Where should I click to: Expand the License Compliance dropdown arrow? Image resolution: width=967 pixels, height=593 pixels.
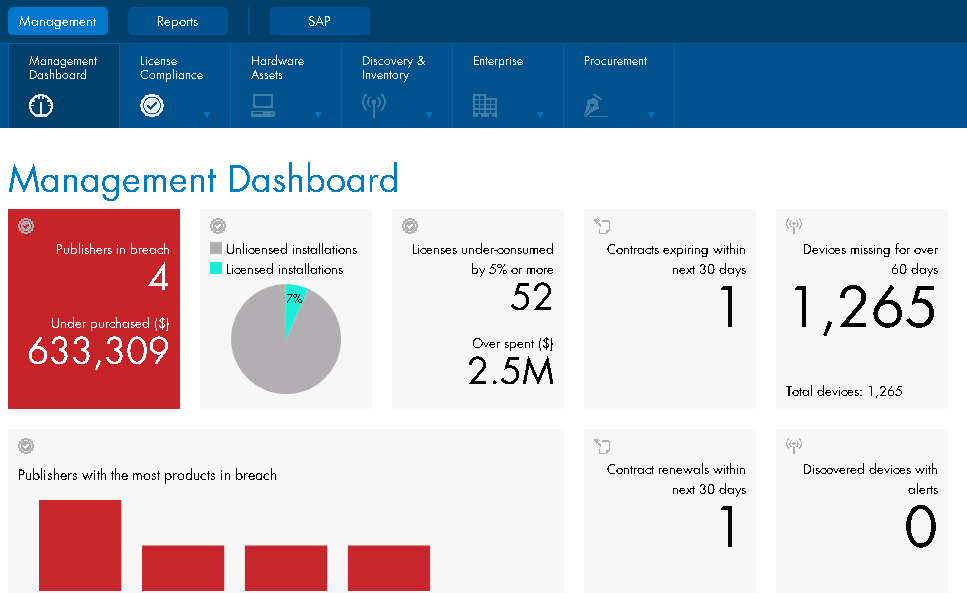coord(208,115)
